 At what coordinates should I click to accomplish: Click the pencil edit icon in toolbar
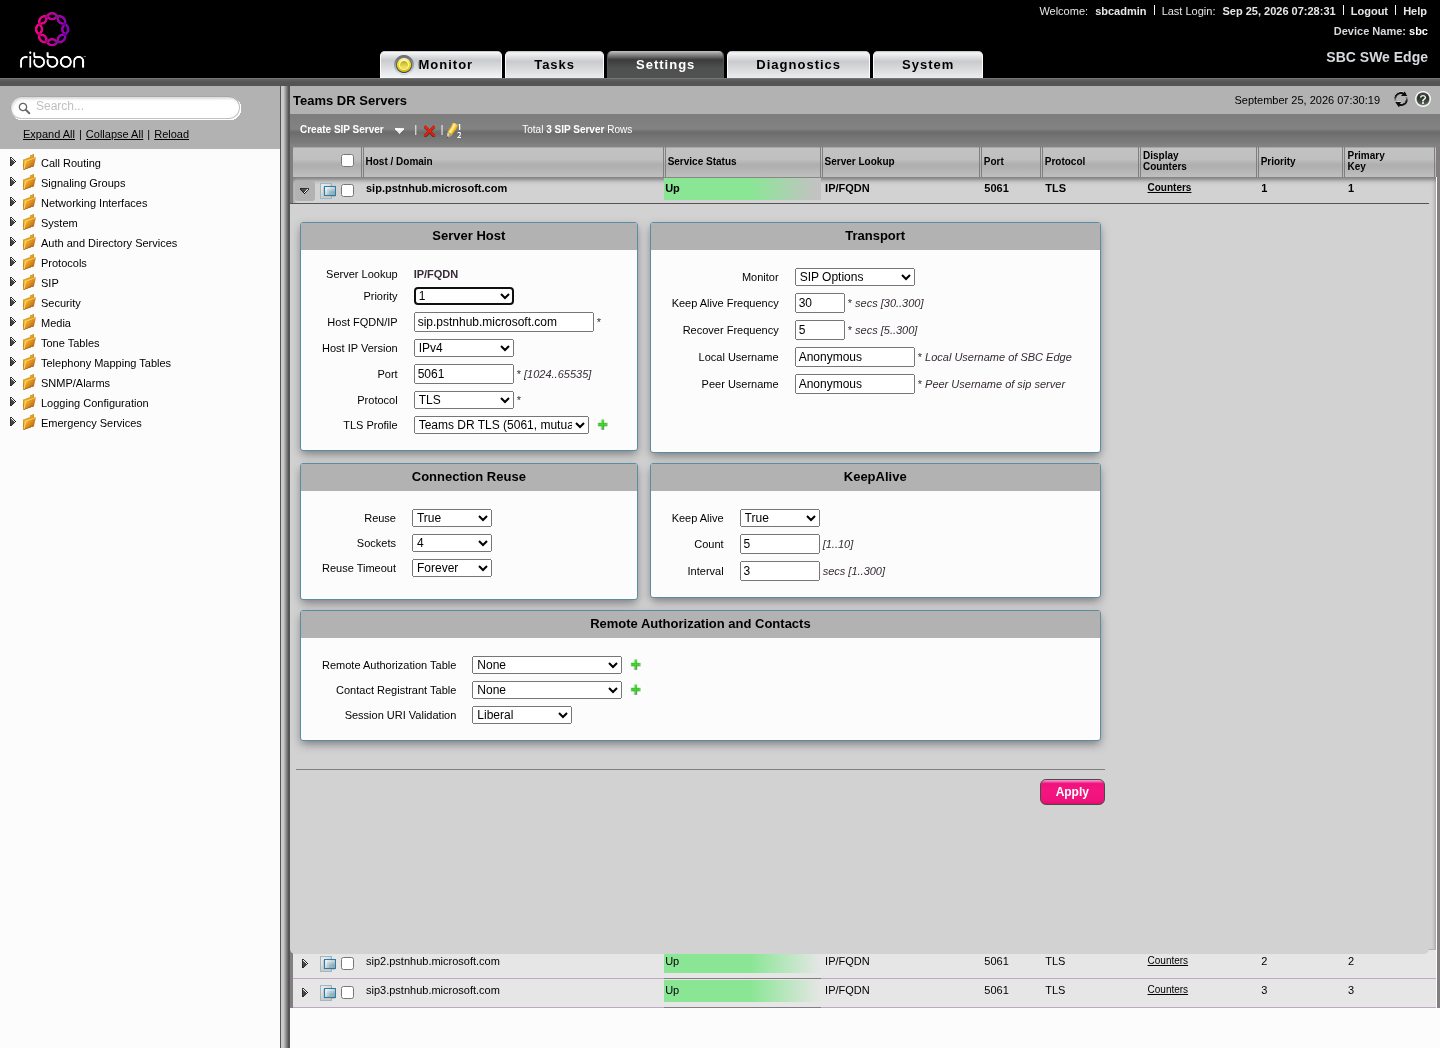pyautogui.click(x=453, y=130)
